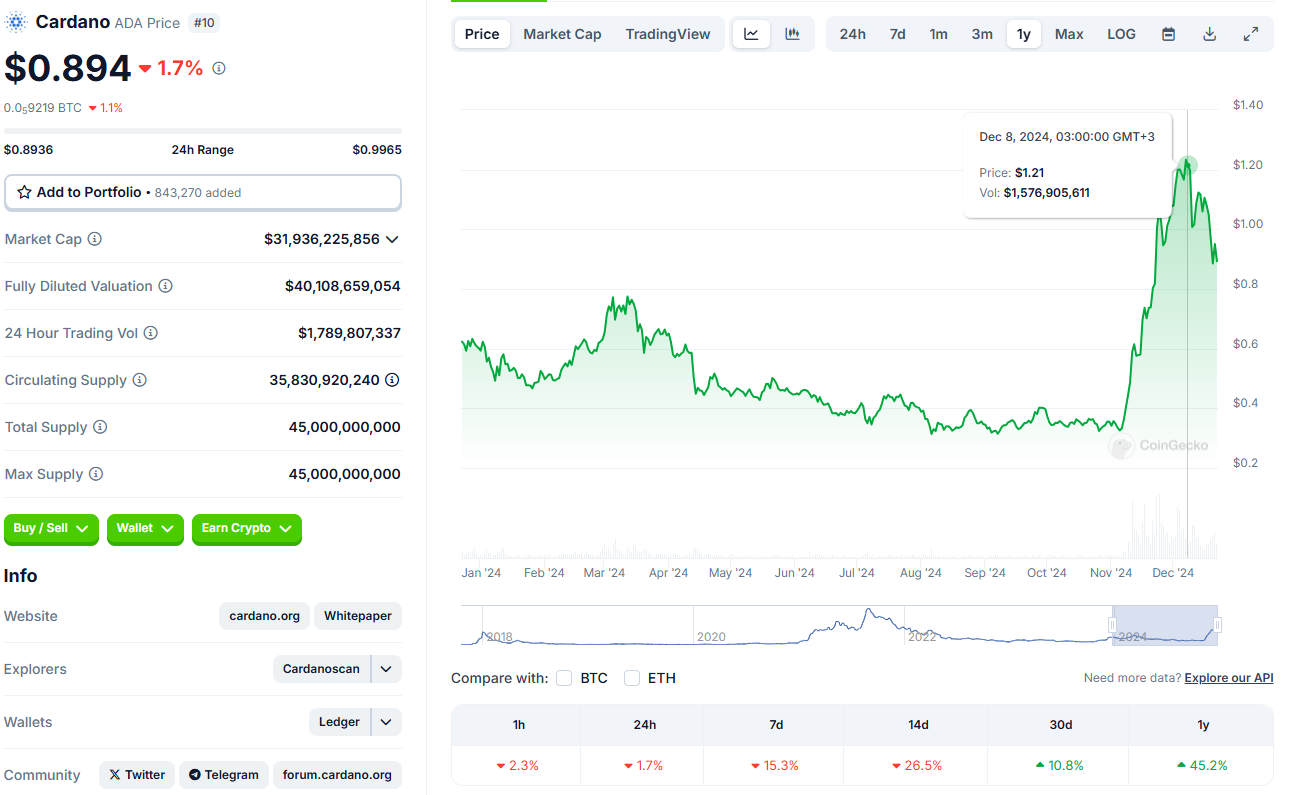Click the shaded 2024 selection in navigator
1291x795 pixels.
pyautogui.click(x=1165, y=625)
